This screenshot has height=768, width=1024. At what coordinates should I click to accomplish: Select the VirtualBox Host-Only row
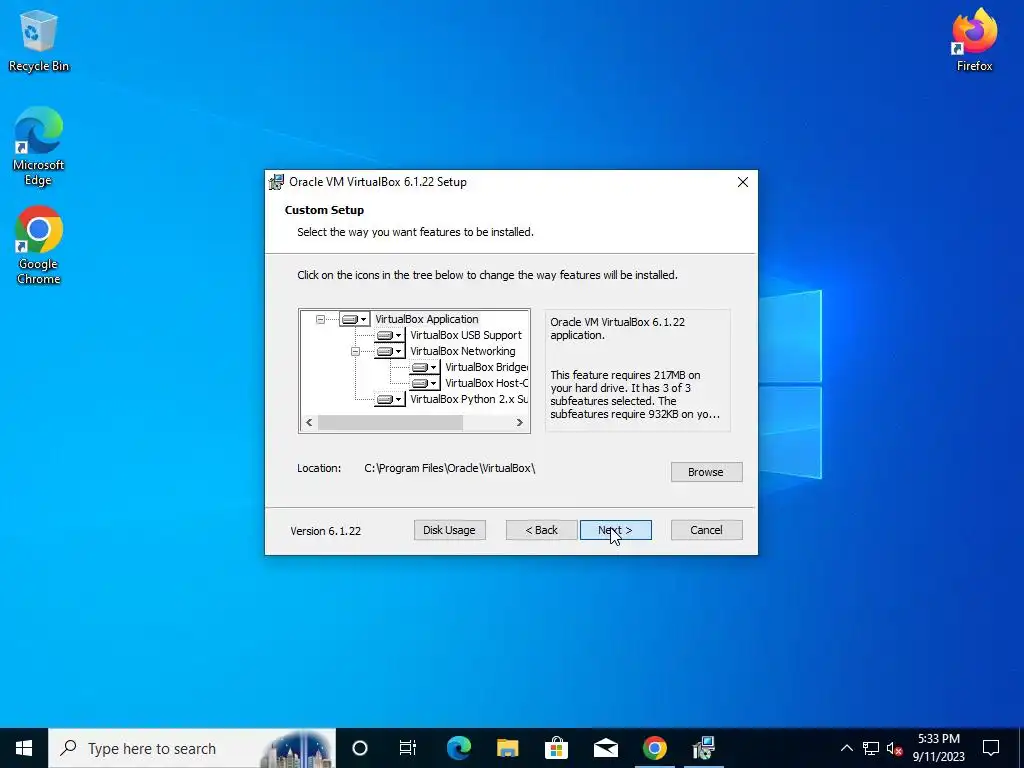click(486, 383)
